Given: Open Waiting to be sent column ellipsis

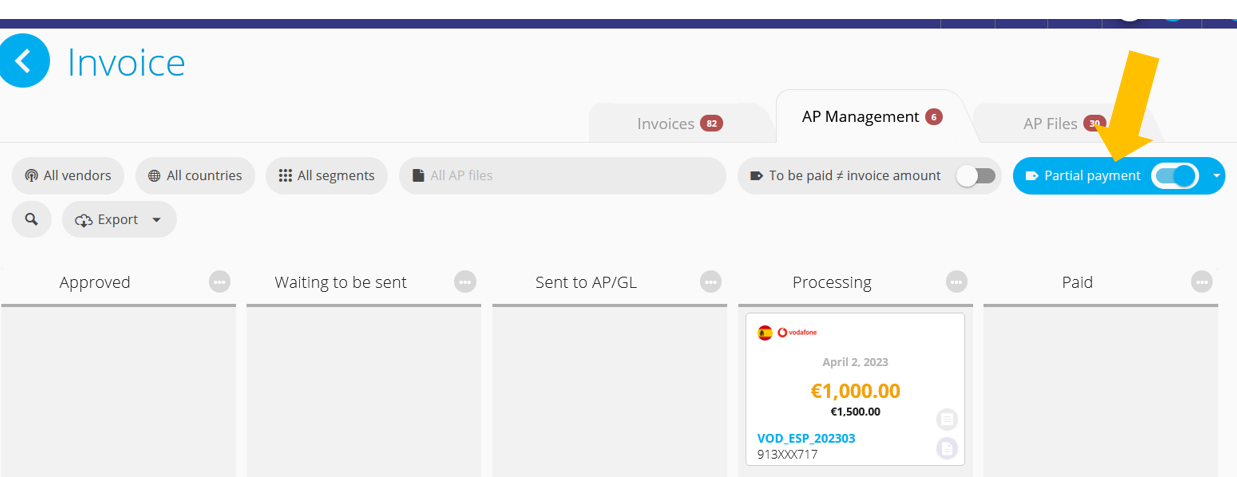Looking at the screenshot, I should (465, 282).
